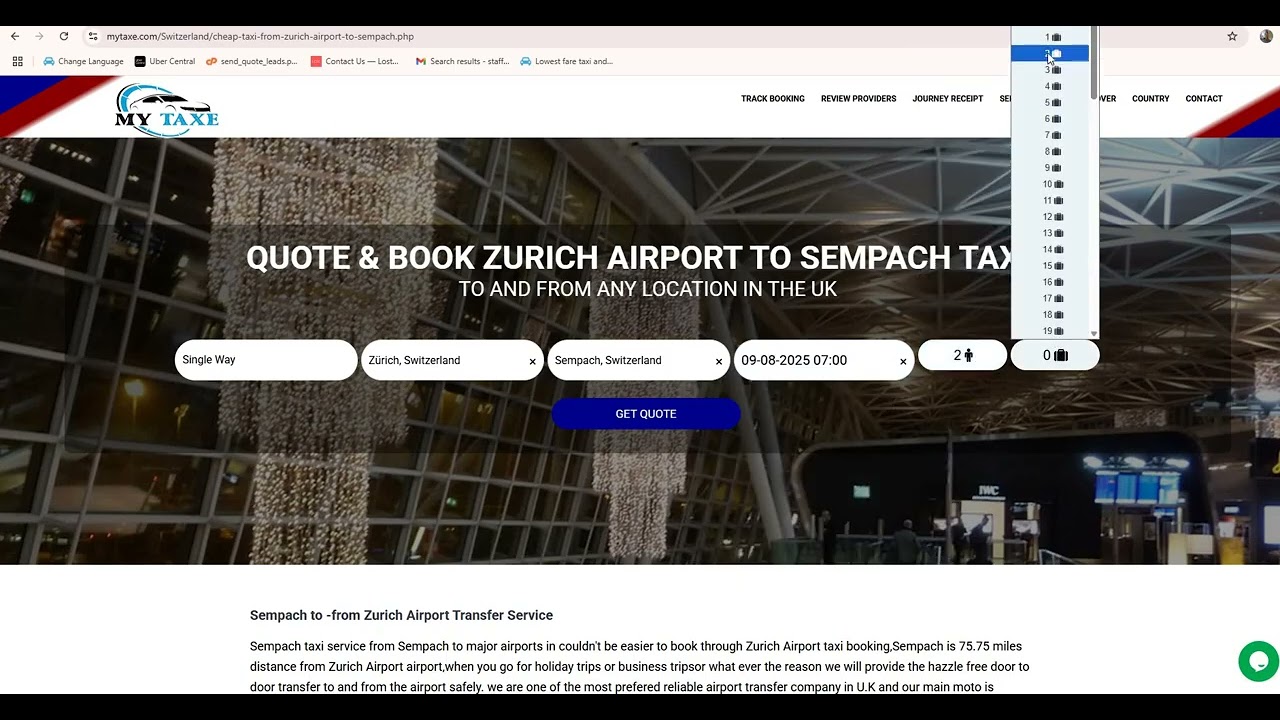Select 5 suitcases in luggage list
Image resolution: width=1280 pixels, height=720 pixels.
[1050, 103]
